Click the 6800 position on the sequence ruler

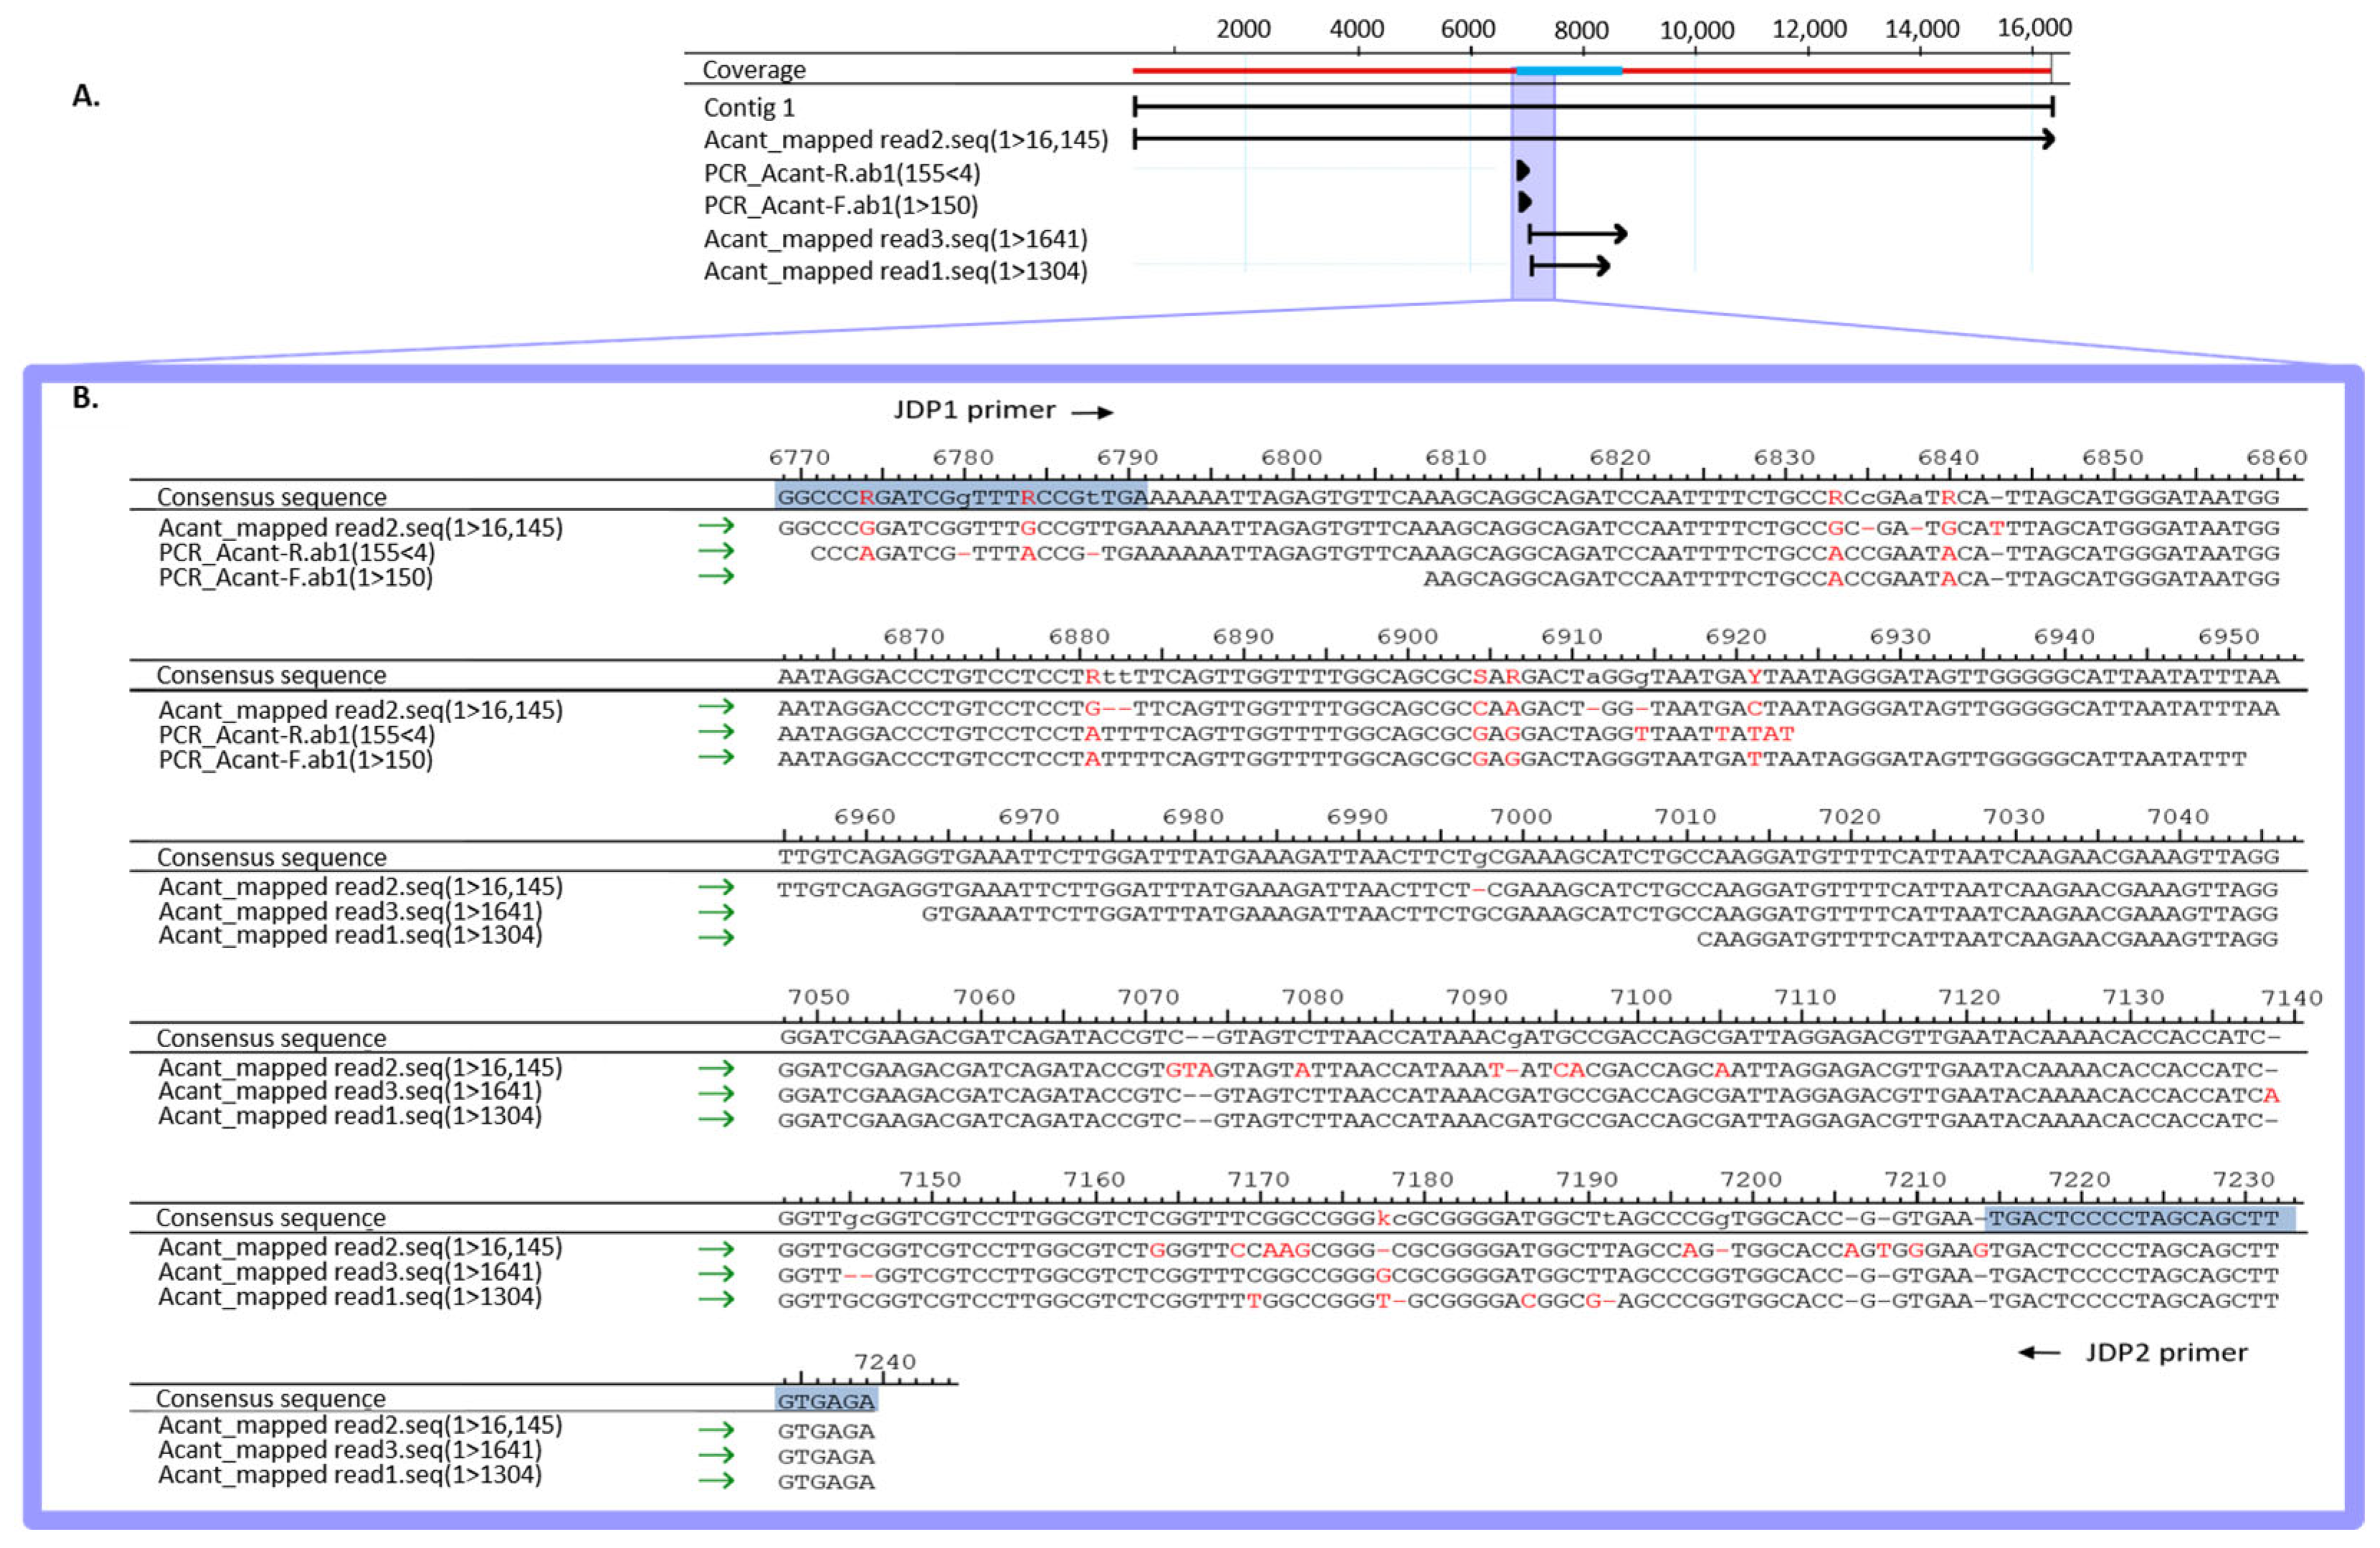tap(1291, 458)
